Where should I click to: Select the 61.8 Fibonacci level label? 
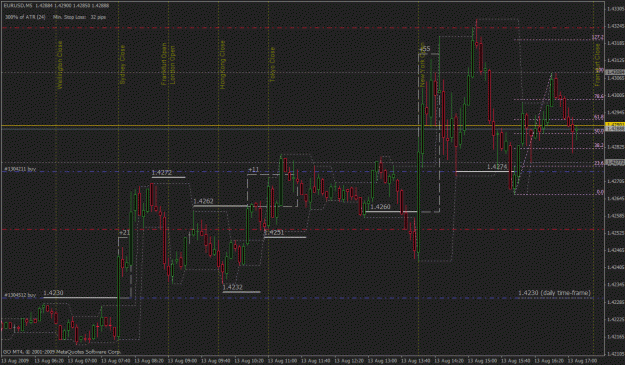[599, 117]
